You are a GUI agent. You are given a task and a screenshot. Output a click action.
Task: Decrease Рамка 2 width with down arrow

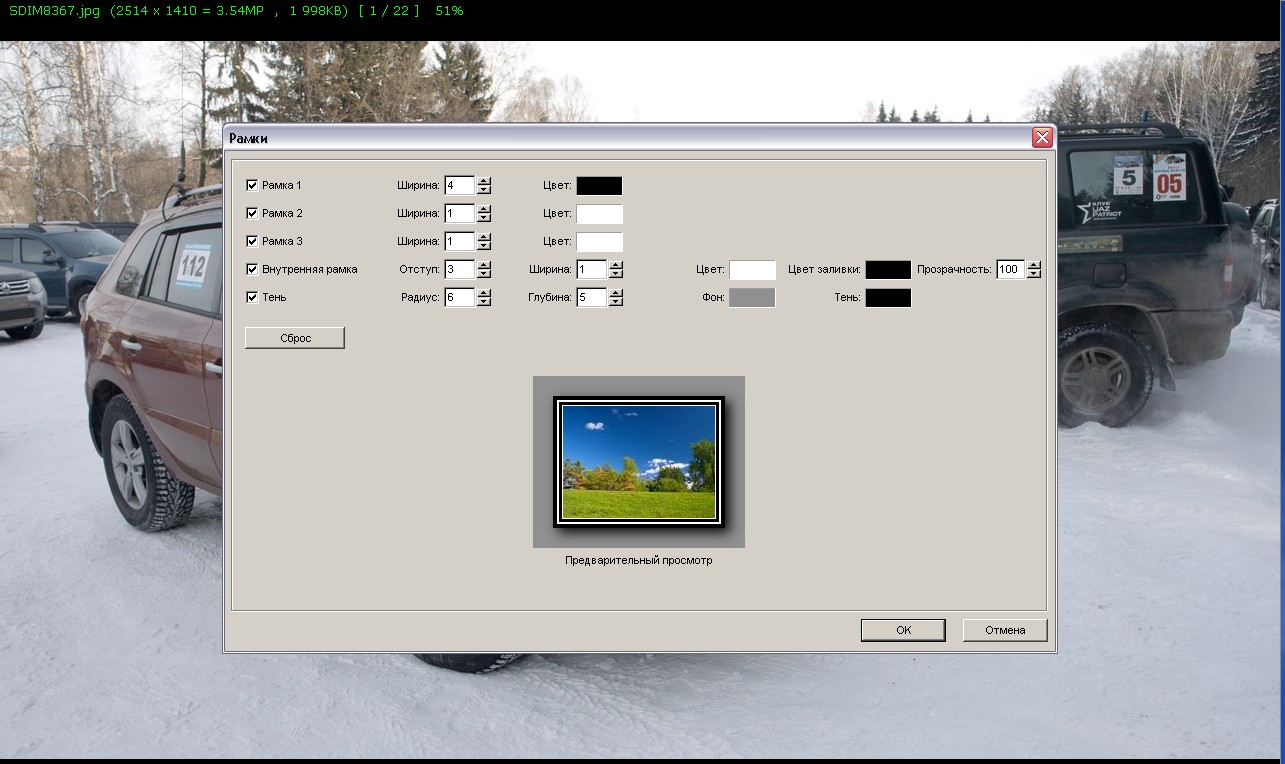(x=484, y=218)
